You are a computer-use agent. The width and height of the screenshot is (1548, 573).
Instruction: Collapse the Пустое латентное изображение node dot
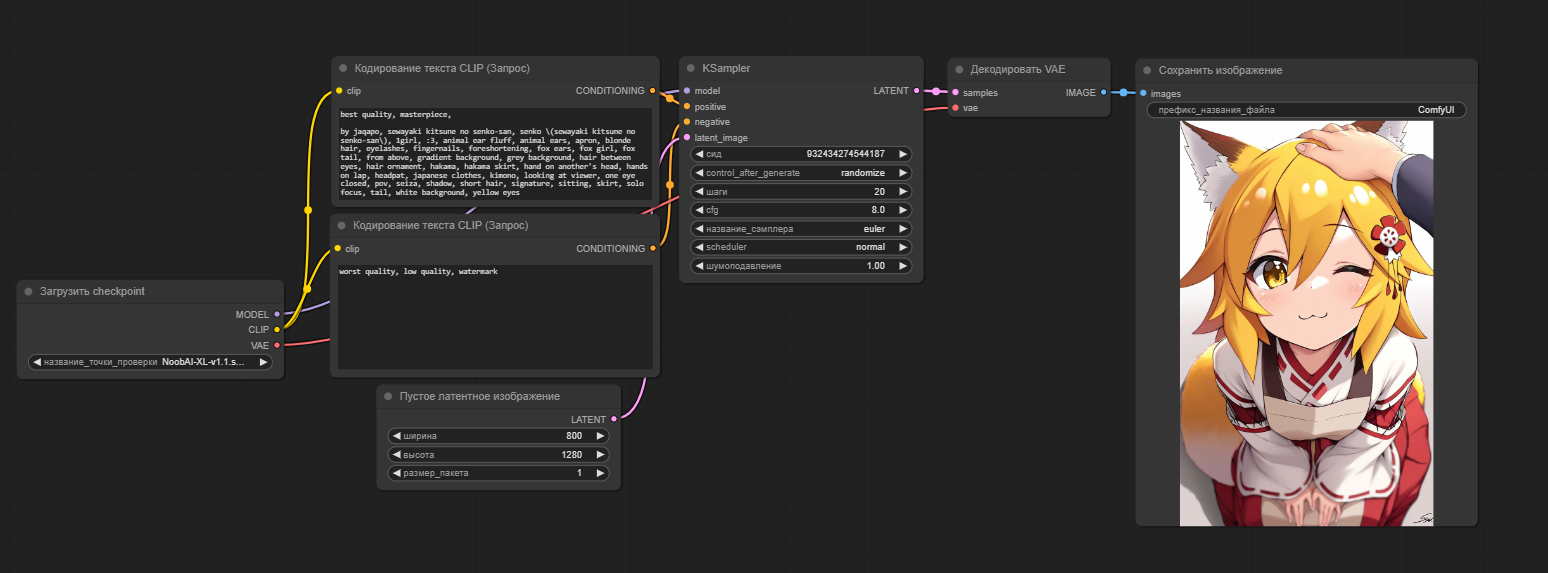388,396
